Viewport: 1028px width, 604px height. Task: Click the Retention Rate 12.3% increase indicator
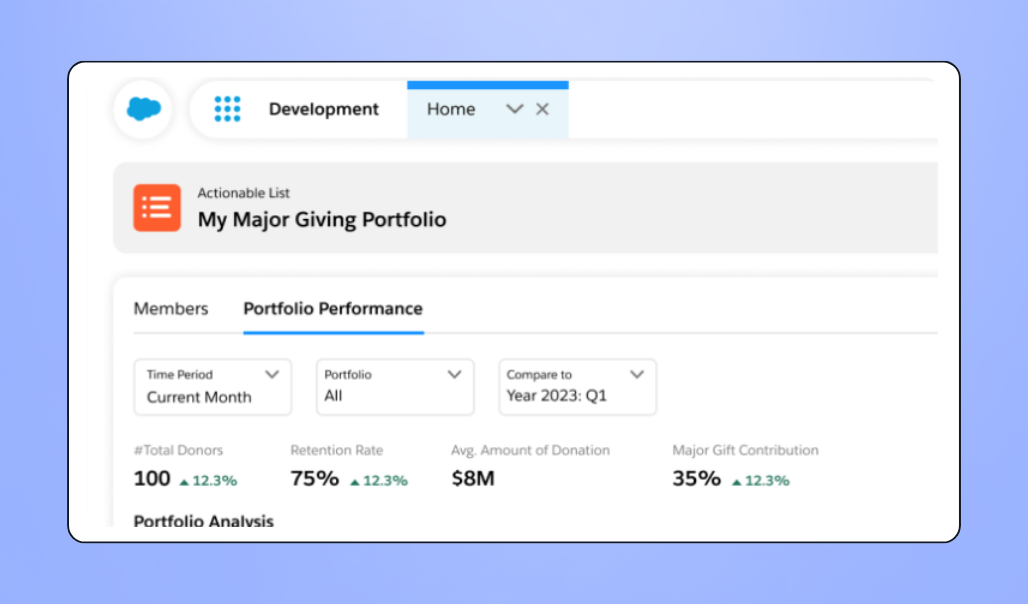coord(379,481)
